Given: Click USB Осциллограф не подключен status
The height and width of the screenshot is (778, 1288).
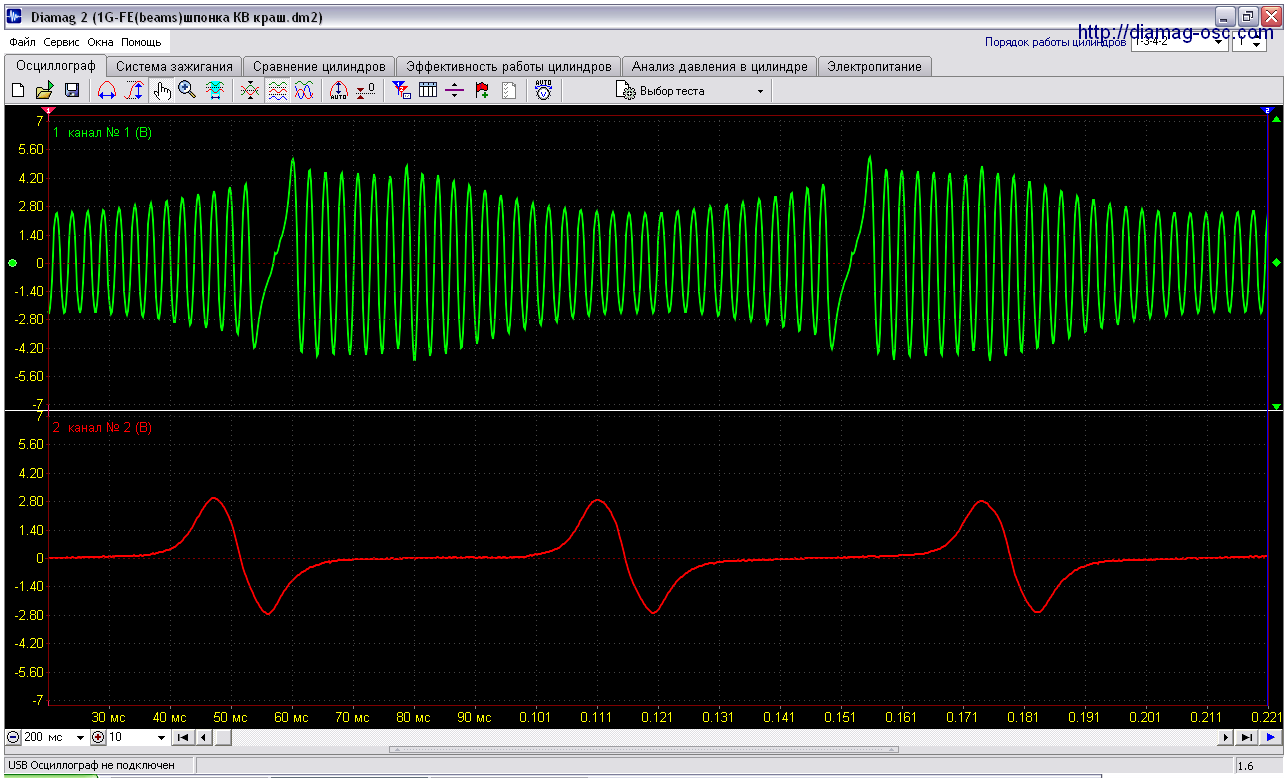Looking at the screenshot, I should coord(91,766).
